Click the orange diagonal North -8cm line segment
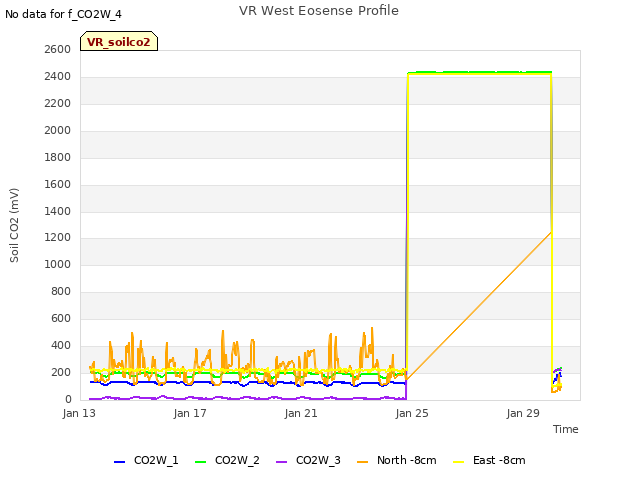640x480 pixels. pos(479,306)
